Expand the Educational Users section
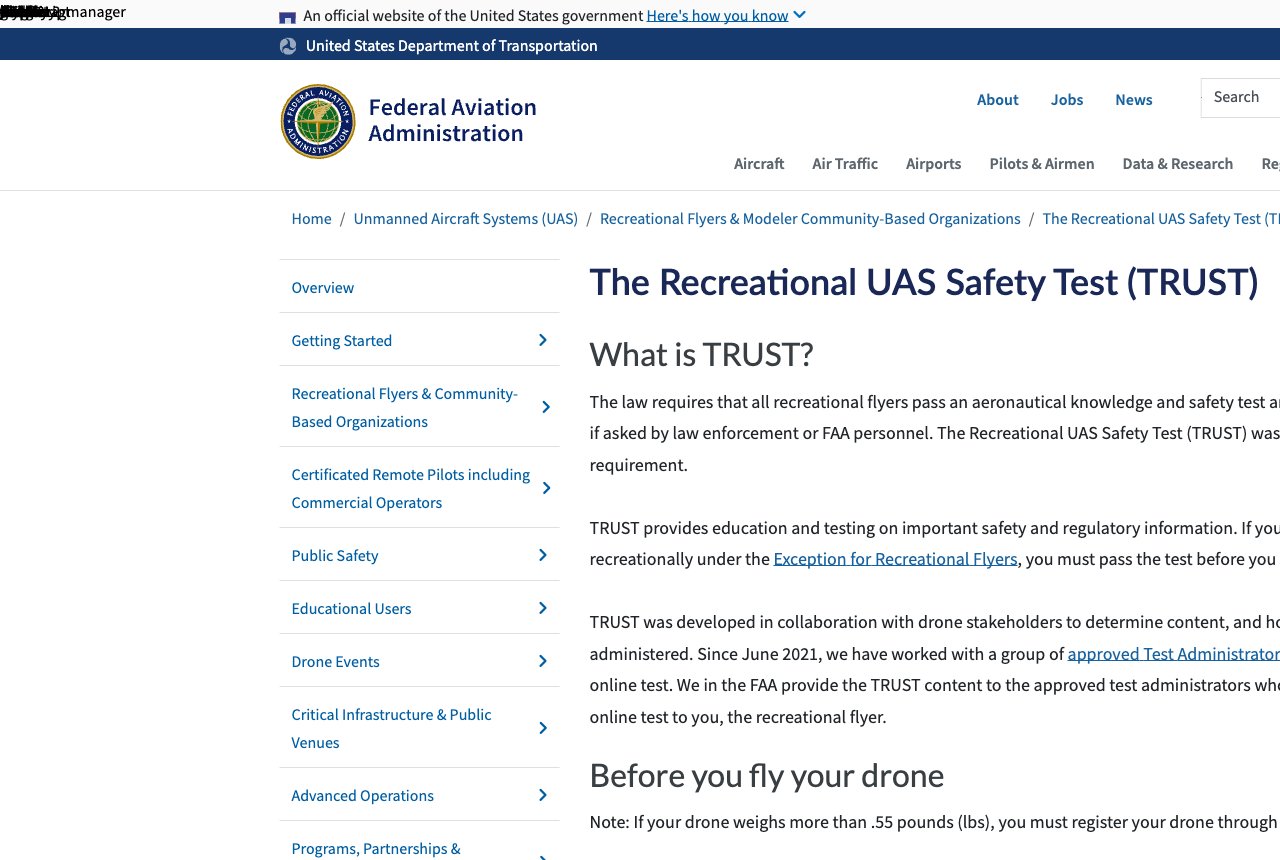 (542, 607)
